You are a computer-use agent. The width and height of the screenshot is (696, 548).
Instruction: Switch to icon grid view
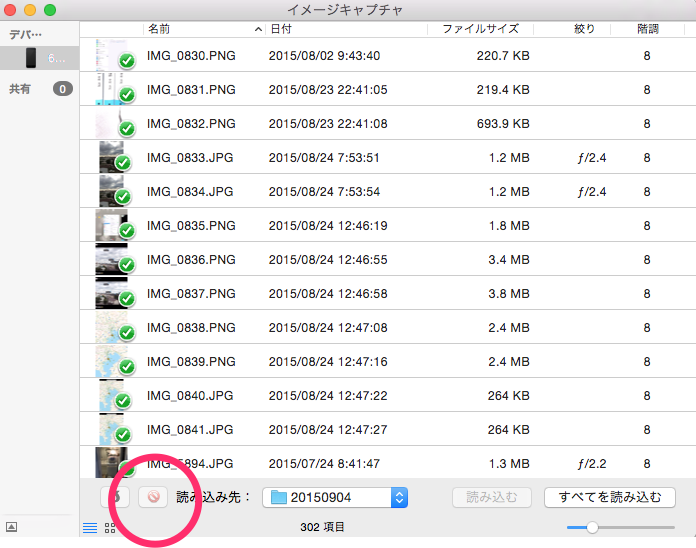coord(110,528)
